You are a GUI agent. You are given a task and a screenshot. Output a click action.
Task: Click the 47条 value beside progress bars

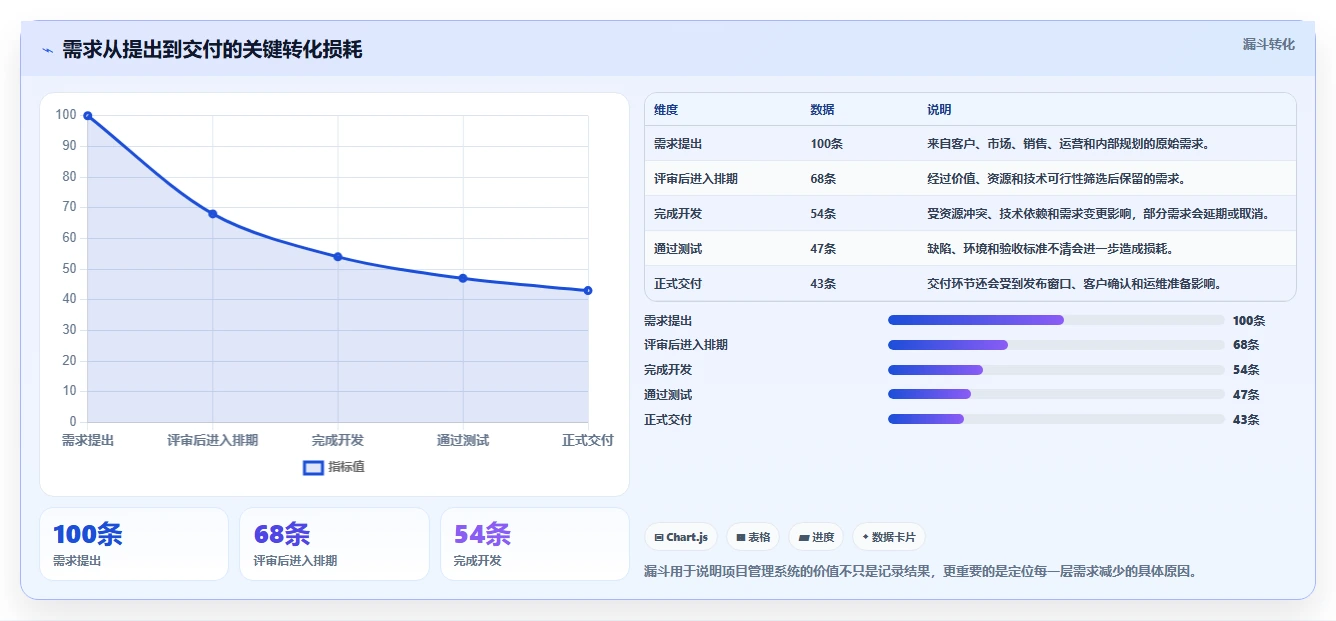[x=1246, y=395]
